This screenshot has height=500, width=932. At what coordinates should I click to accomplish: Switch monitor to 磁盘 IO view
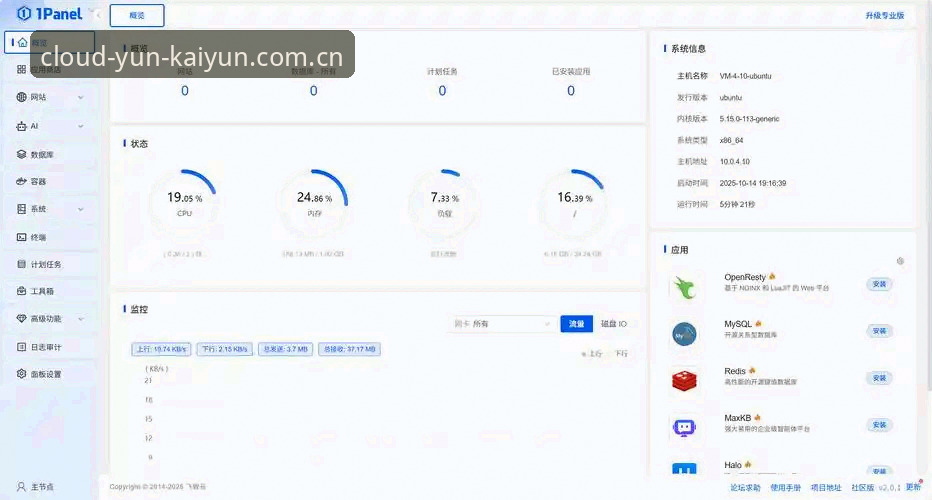click(613, 323)
